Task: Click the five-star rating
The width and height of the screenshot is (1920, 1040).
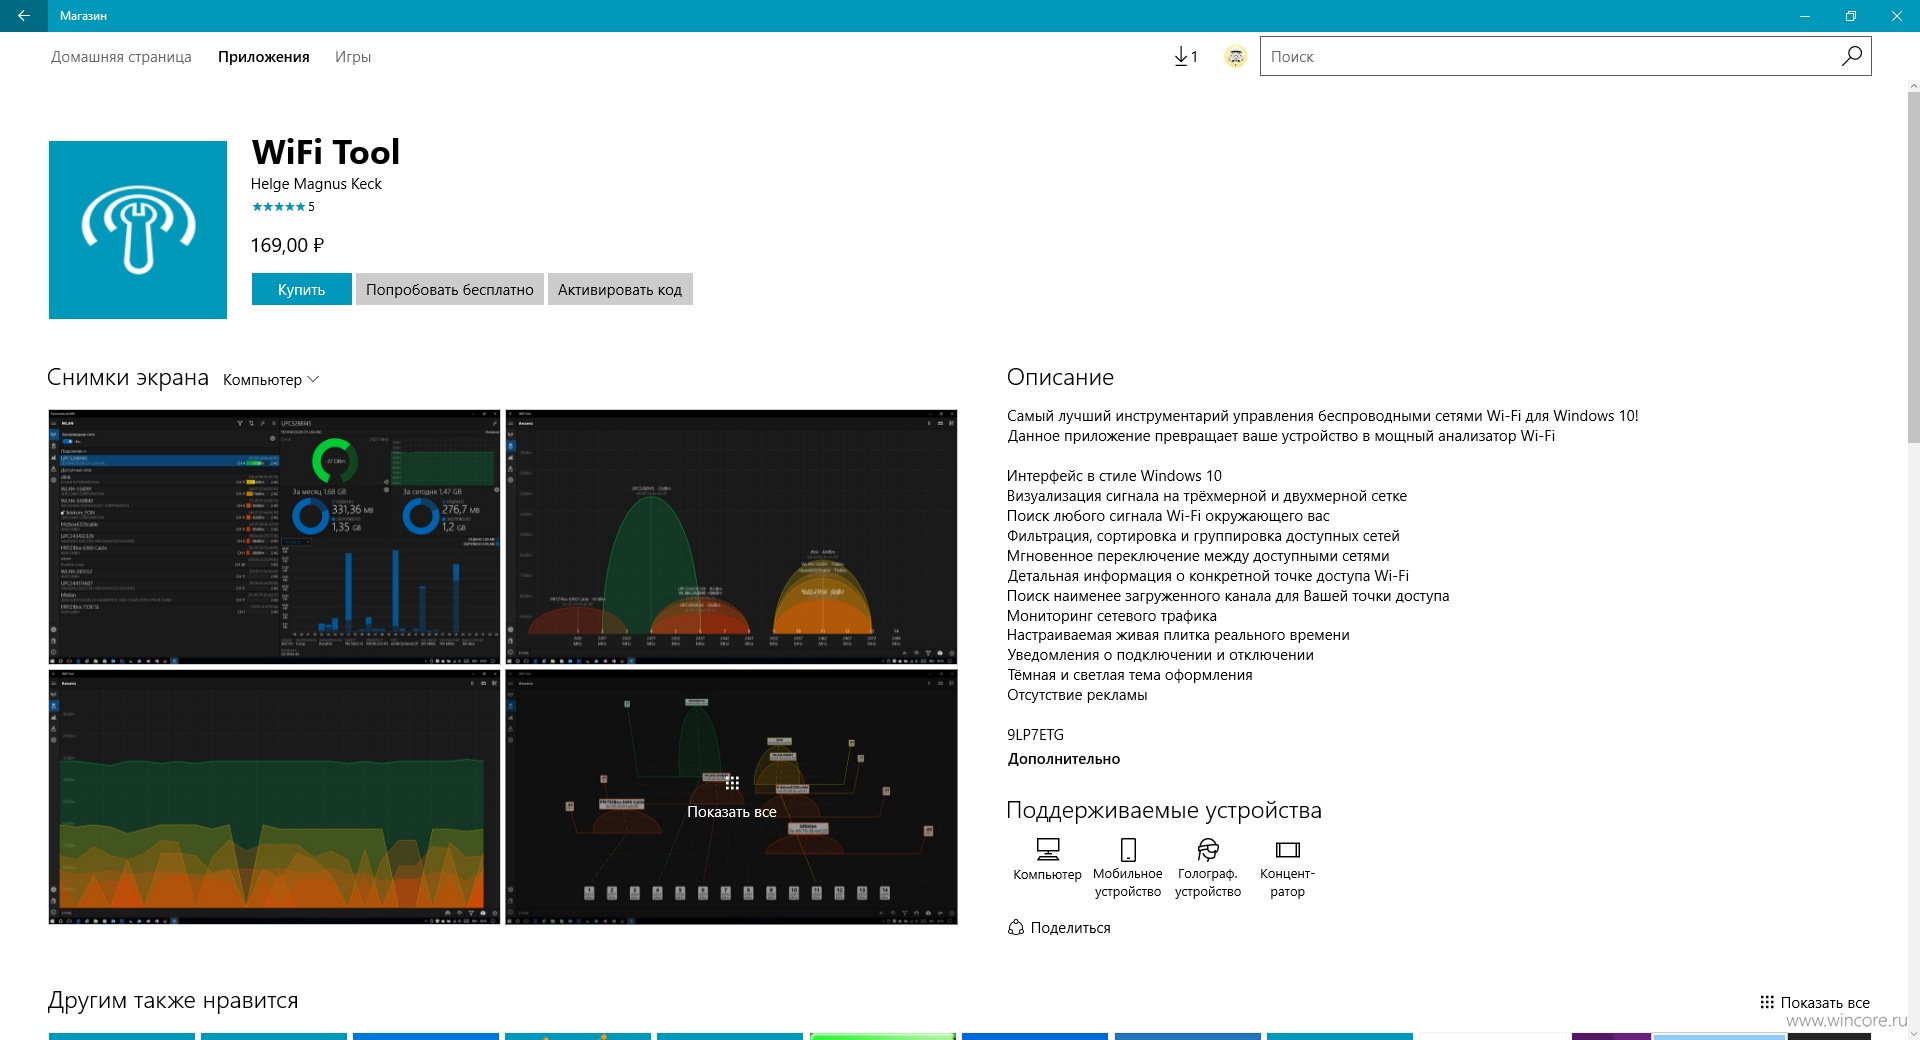Action: click(279, 207)
